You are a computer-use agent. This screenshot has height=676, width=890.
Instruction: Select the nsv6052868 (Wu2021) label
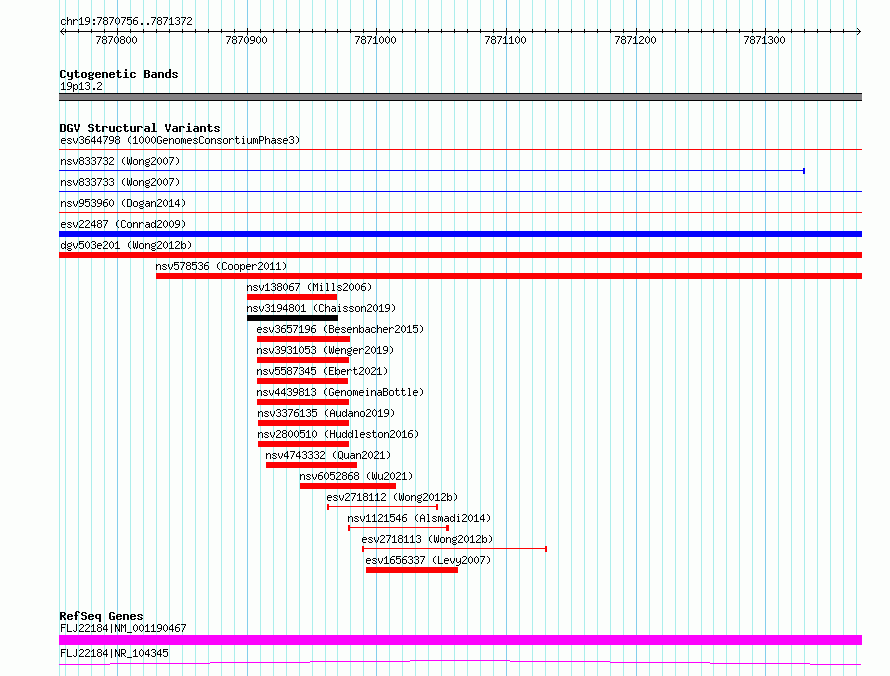pyautogui.click(x=356, y=476)
